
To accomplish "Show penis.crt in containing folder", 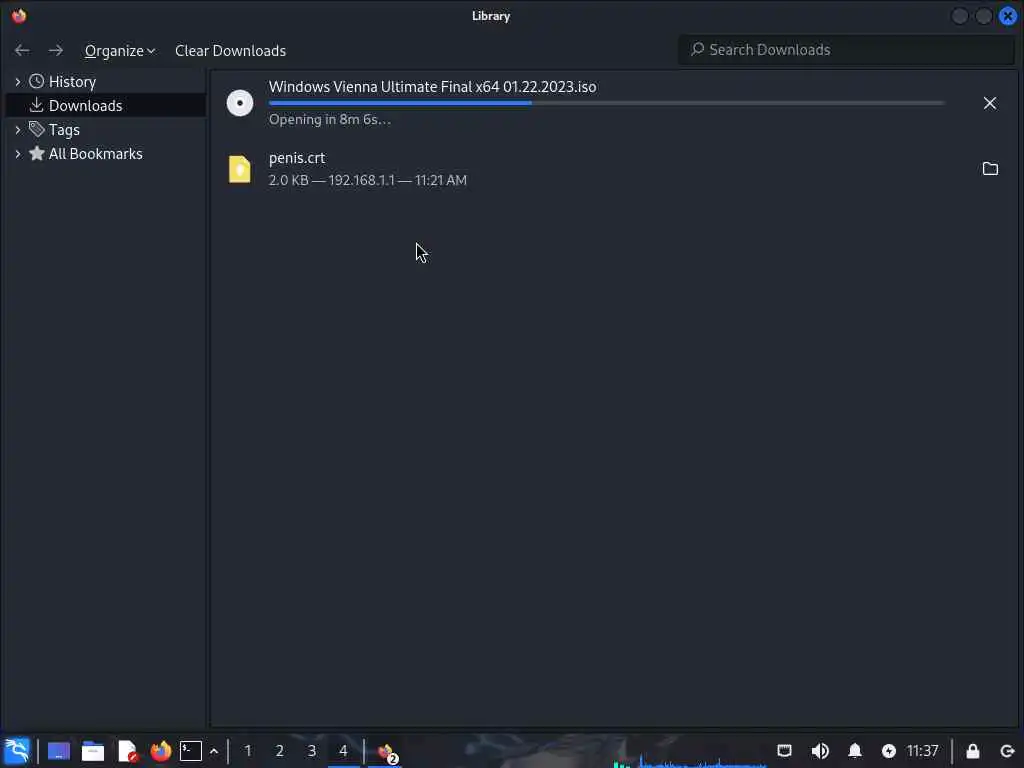I will tap(990, 168).
